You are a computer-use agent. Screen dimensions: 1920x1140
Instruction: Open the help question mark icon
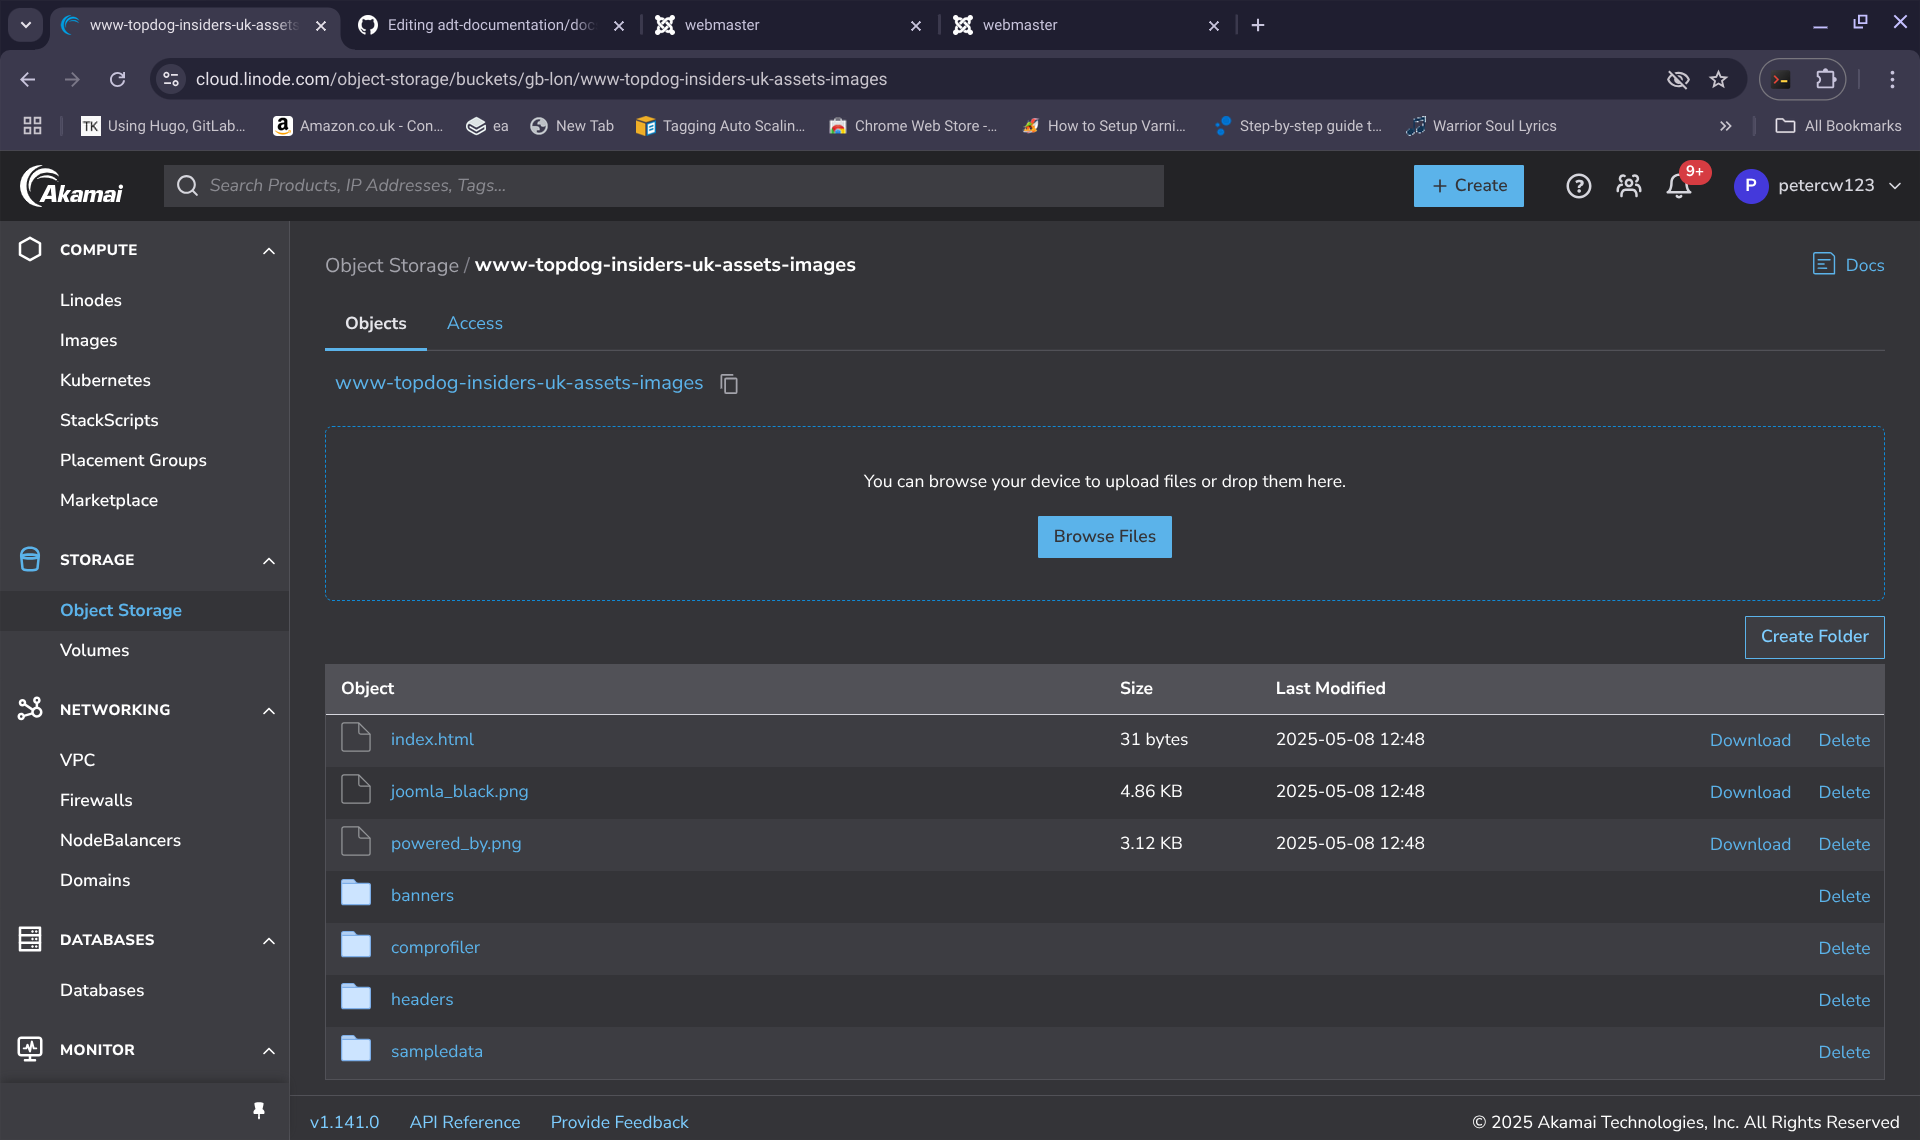coord(1578,186)
